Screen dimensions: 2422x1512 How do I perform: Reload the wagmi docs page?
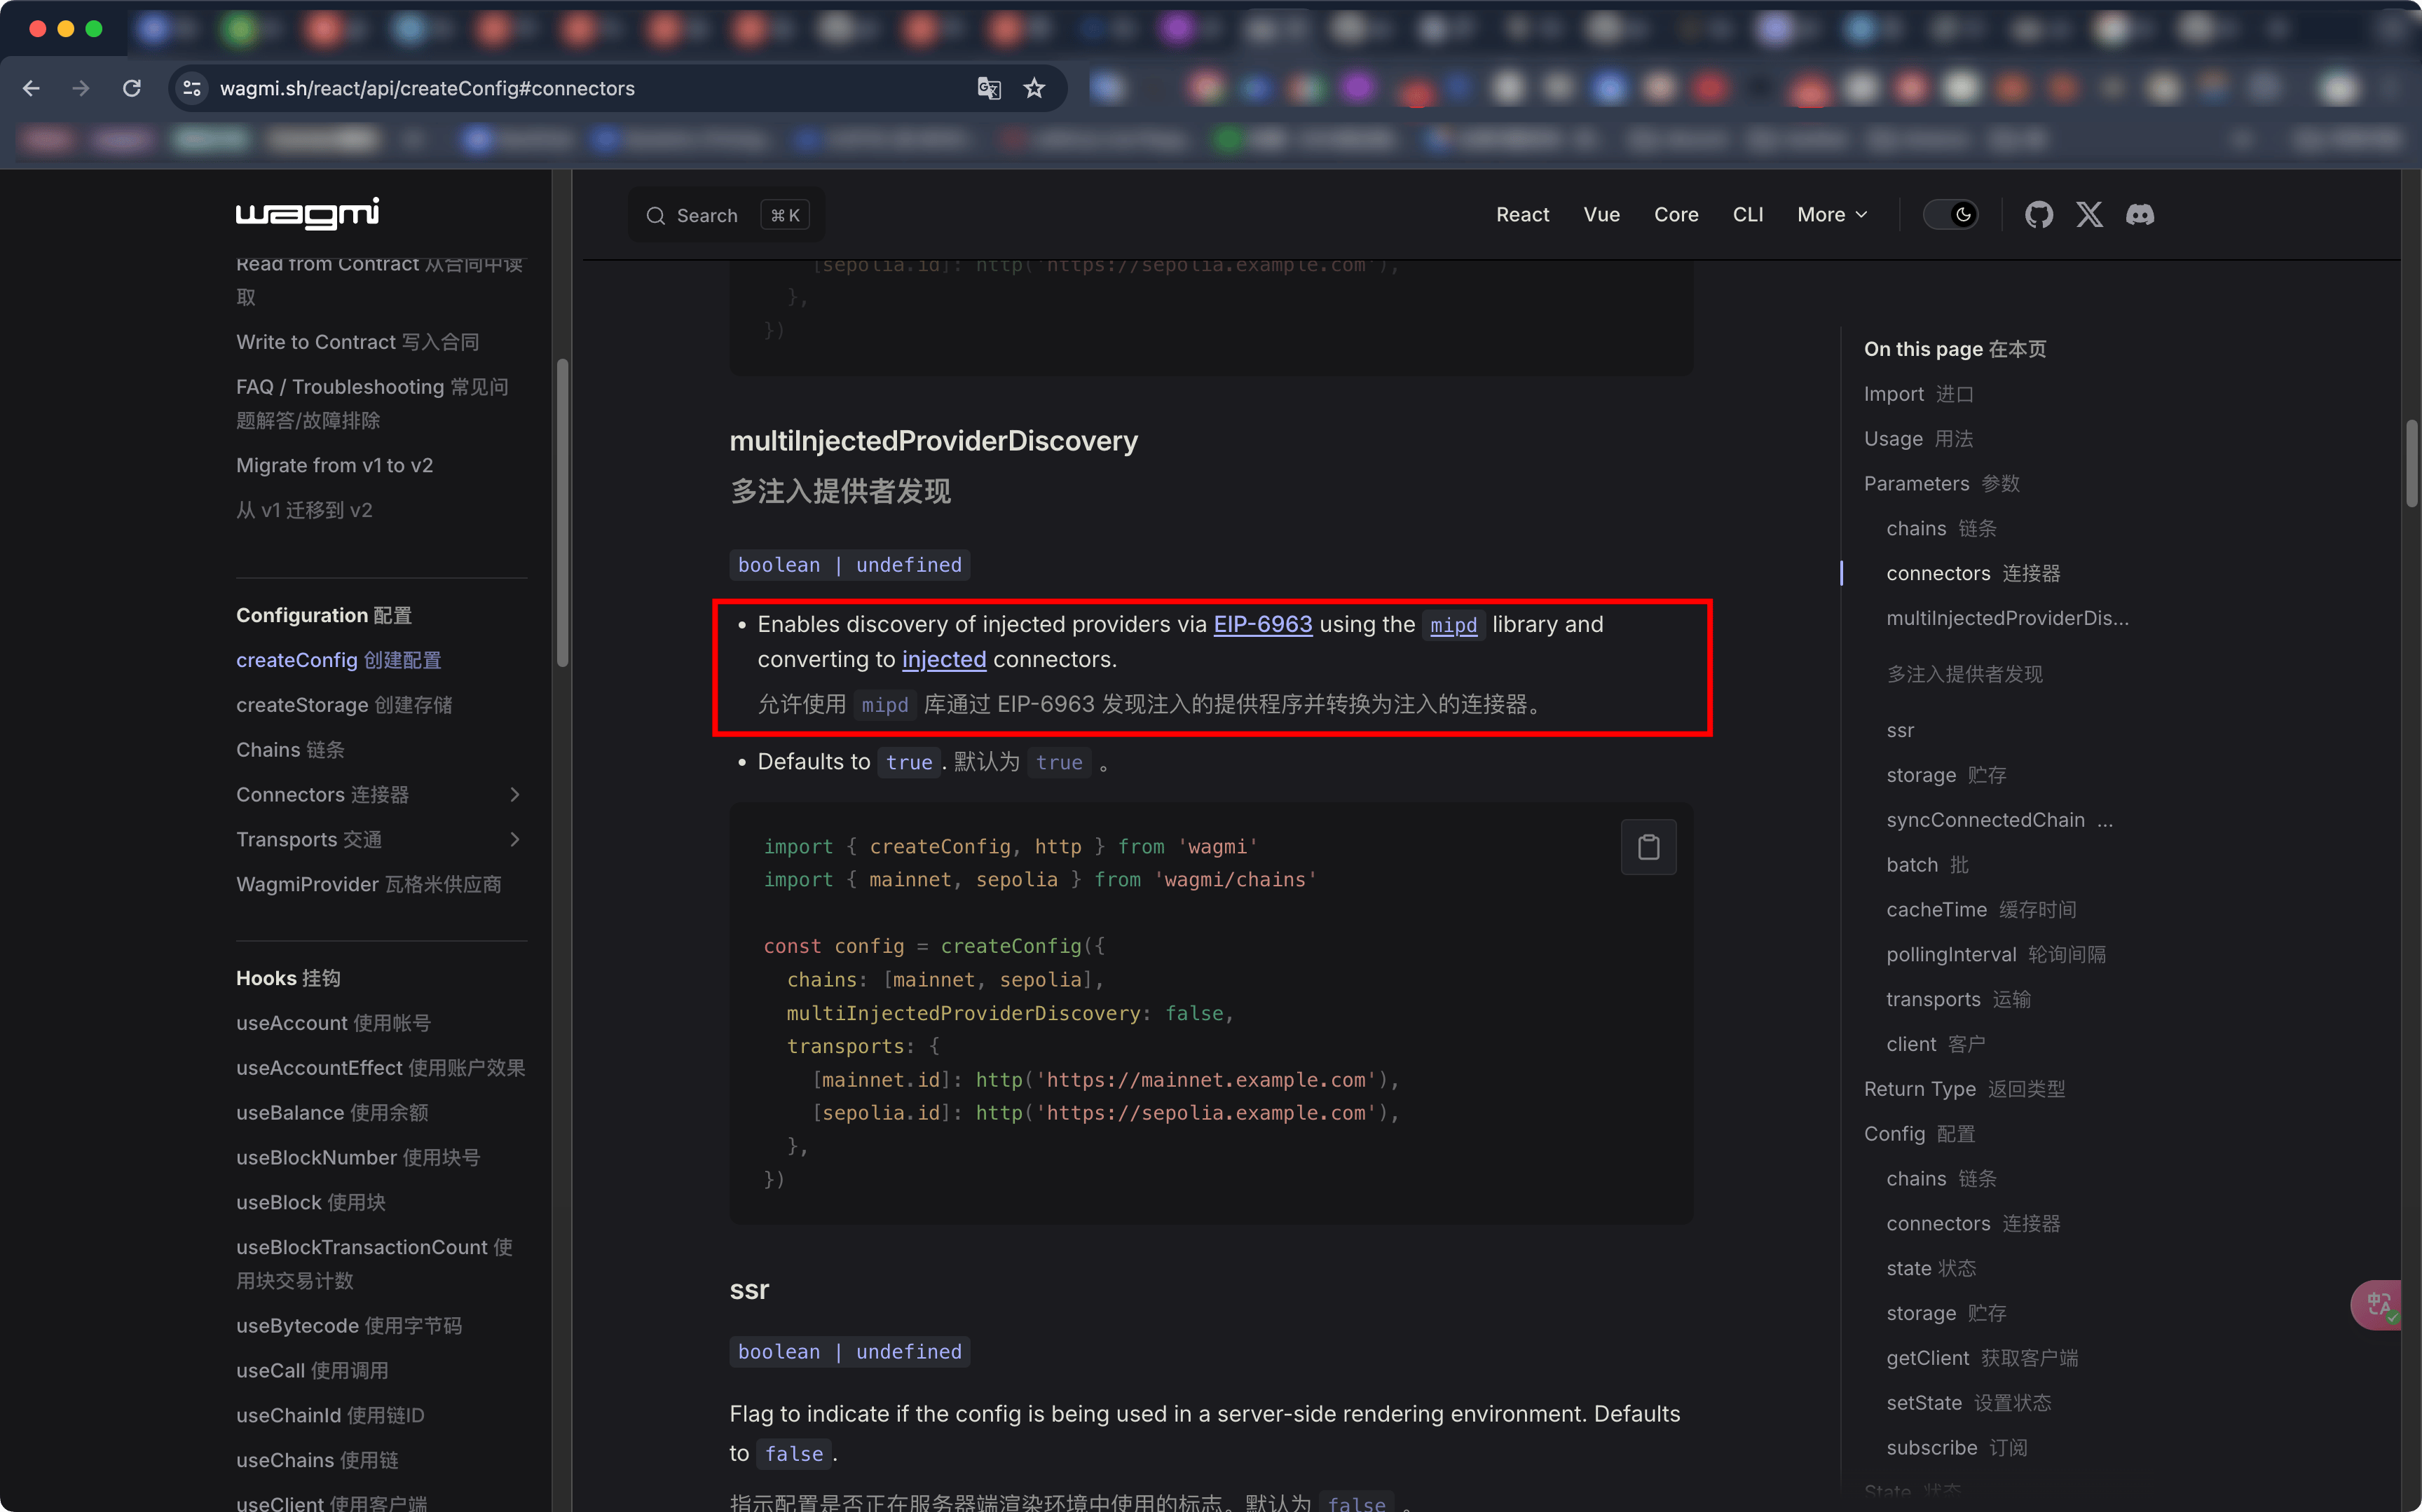(x=131, y=88)
